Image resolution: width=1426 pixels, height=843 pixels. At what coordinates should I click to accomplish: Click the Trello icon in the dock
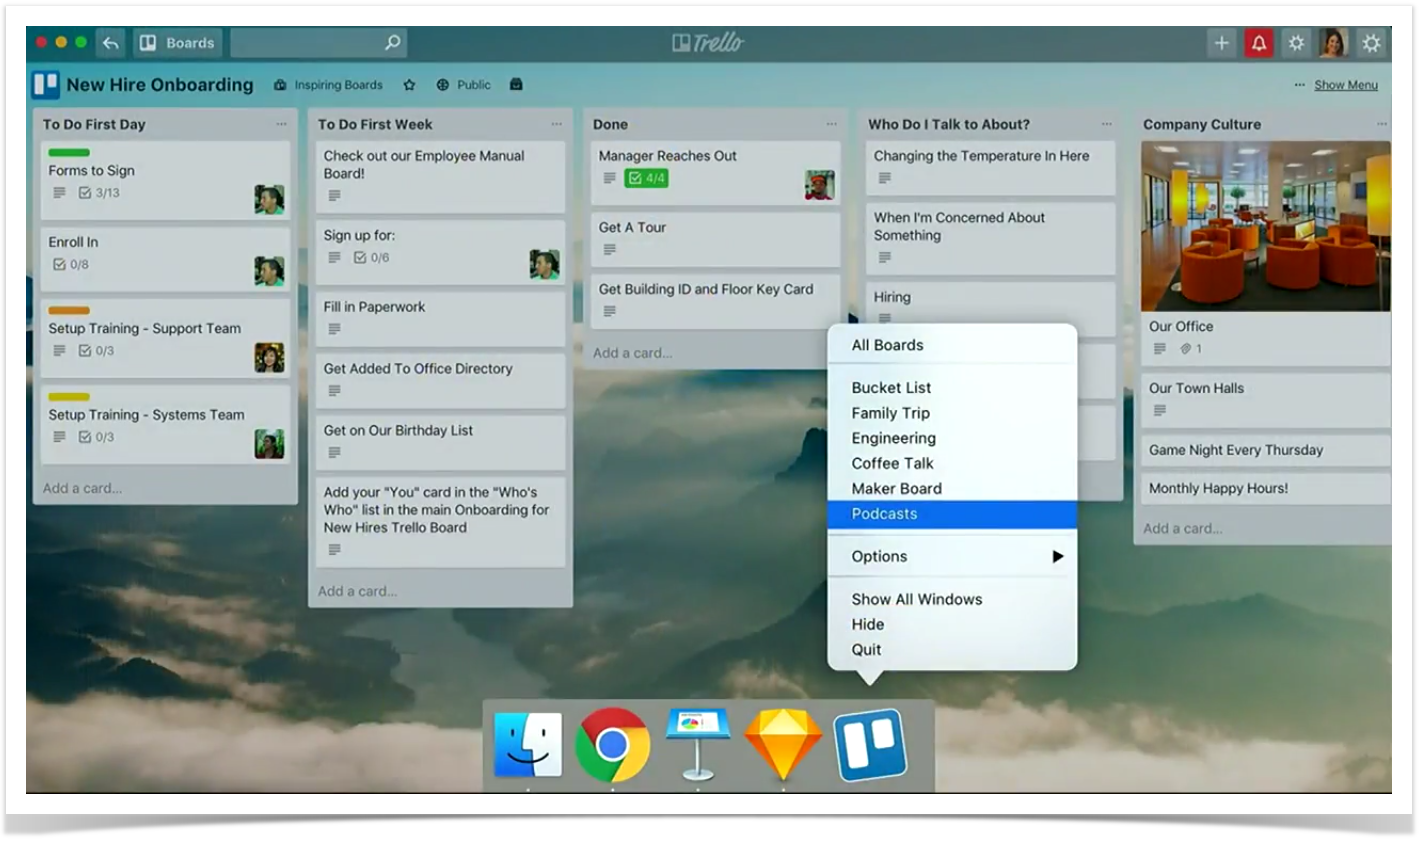870,745
